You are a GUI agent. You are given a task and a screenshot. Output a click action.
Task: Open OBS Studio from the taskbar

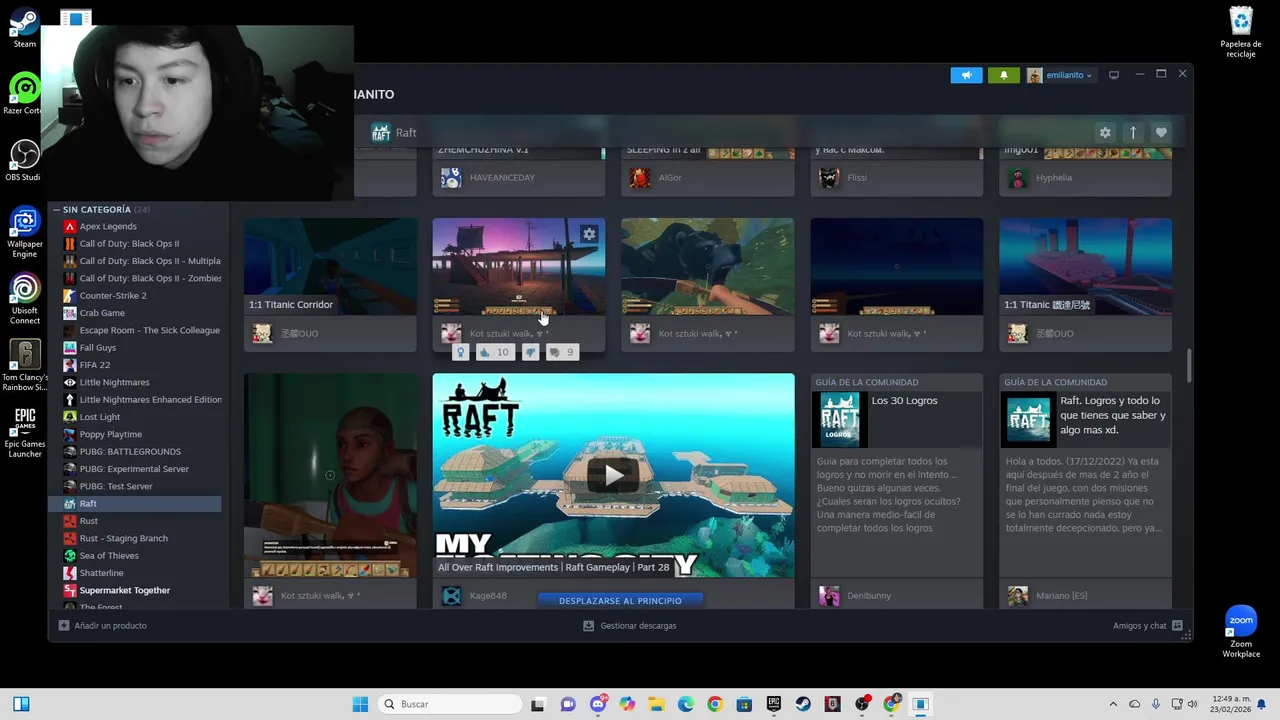[862, 704]
